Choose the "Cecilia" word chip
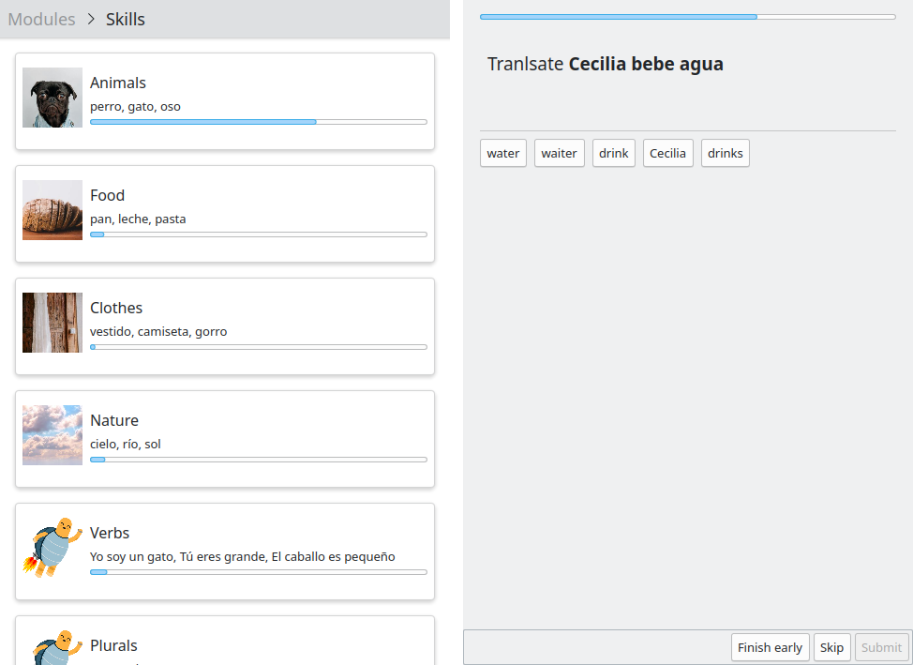 [x=667, y=153]
